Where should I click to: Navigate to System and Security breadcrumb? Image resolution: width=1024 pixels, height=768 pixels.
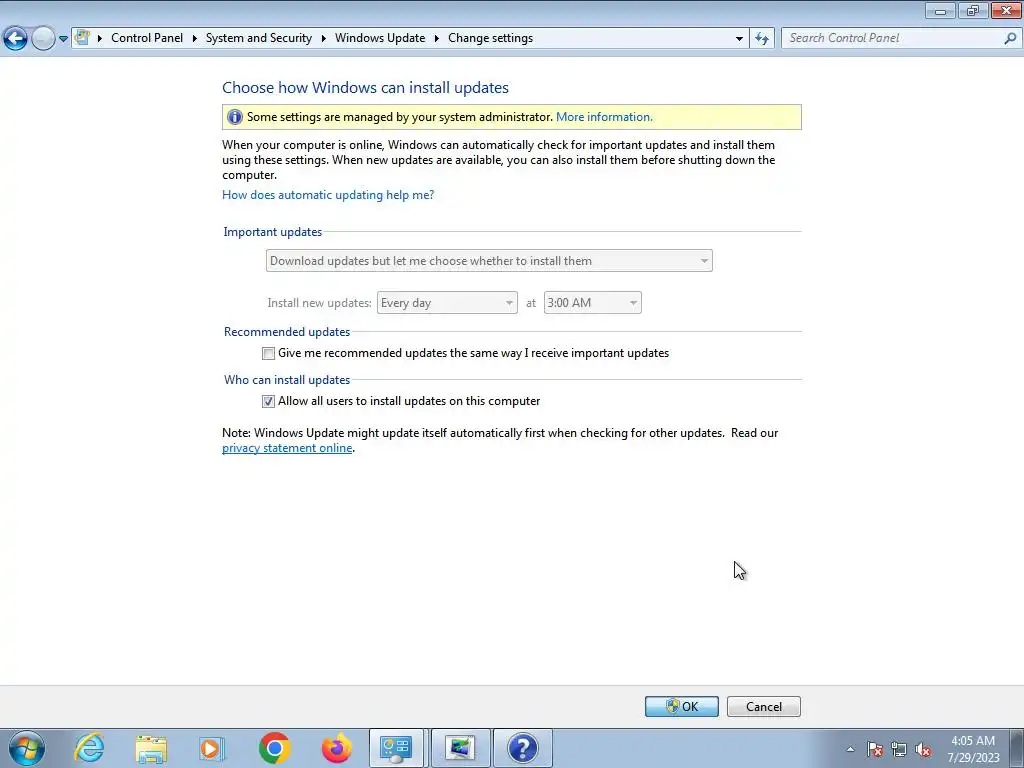259,38
